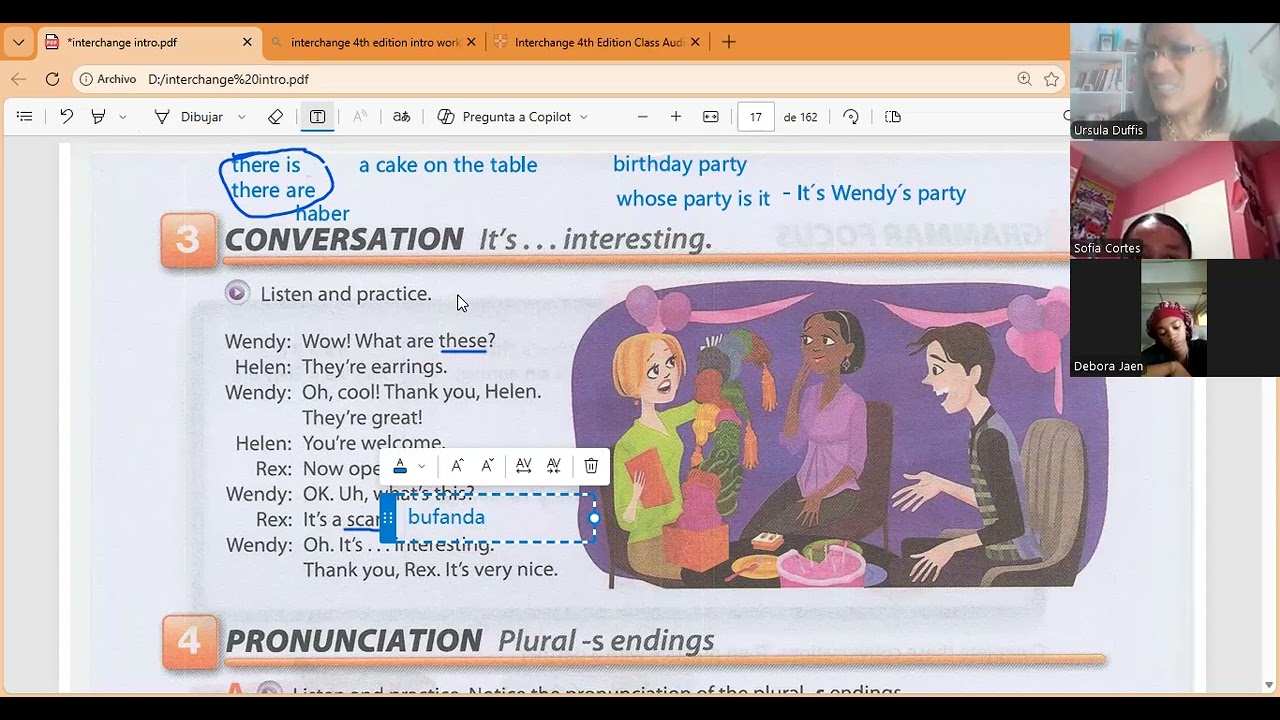Click the page number field showing 17
Screen dimensions: 1280x720
[756, 117]
